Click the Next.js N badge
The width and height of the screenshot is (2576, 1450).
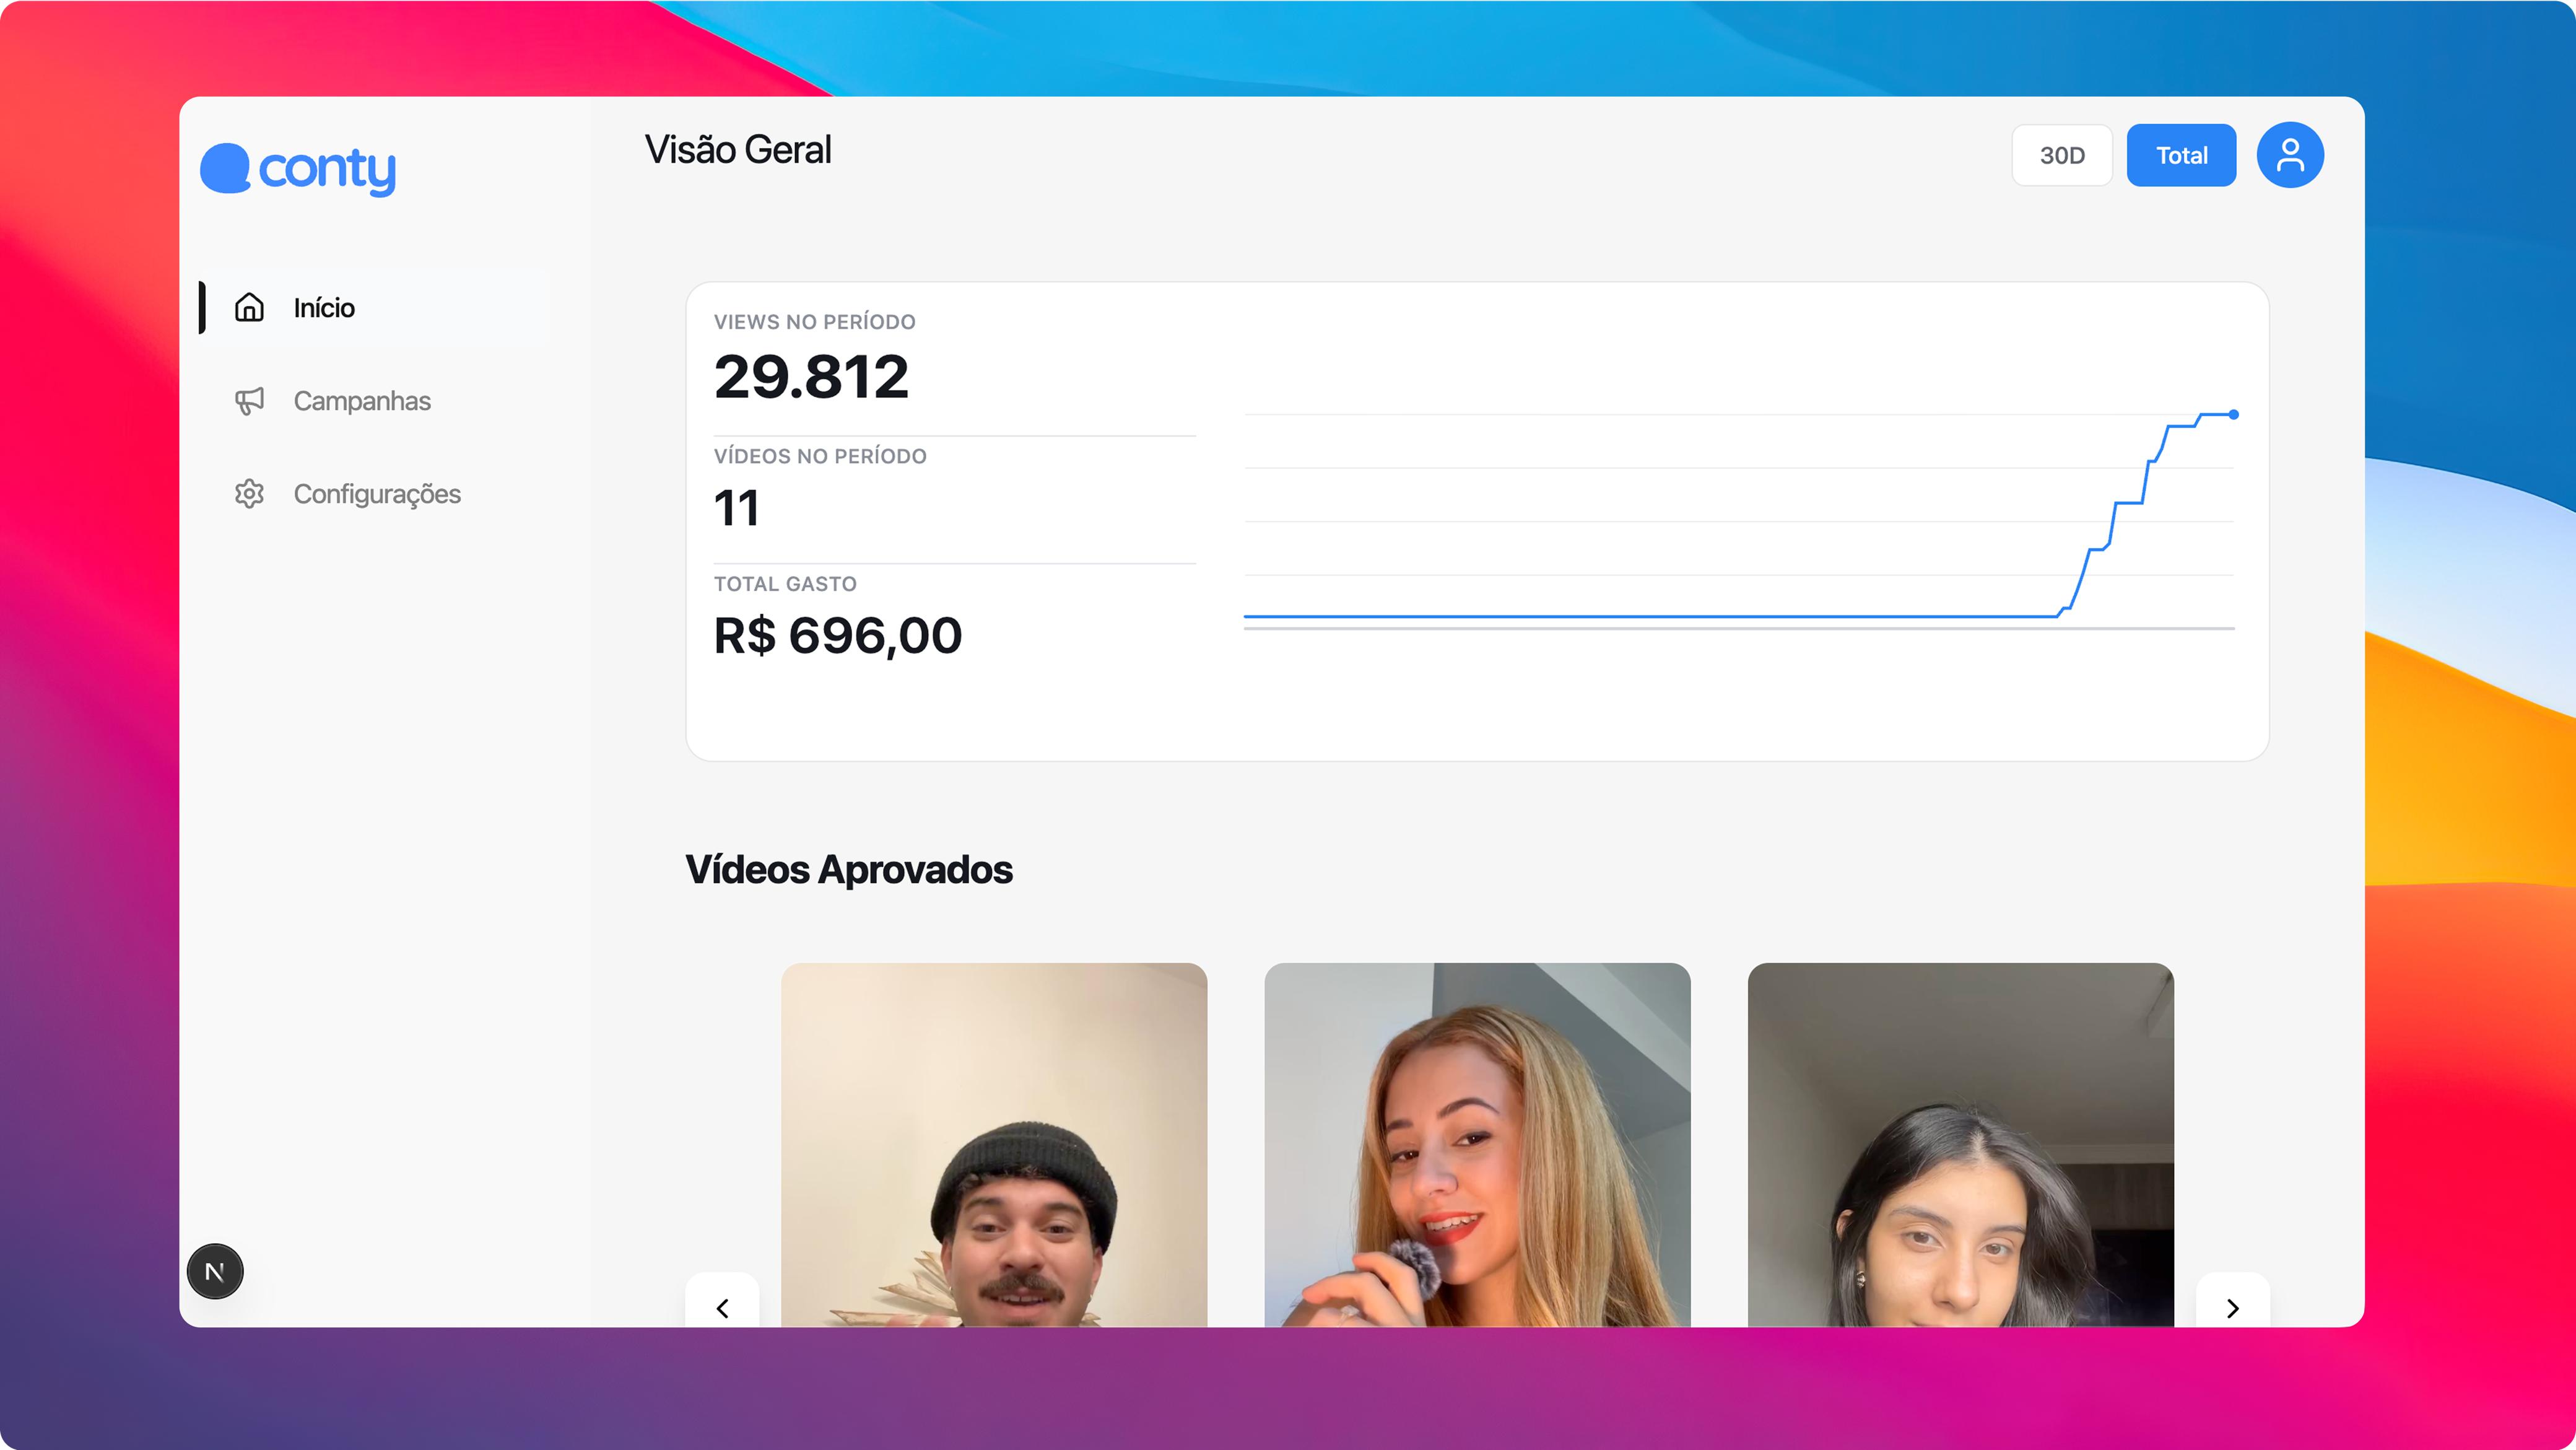[215, 1271]
